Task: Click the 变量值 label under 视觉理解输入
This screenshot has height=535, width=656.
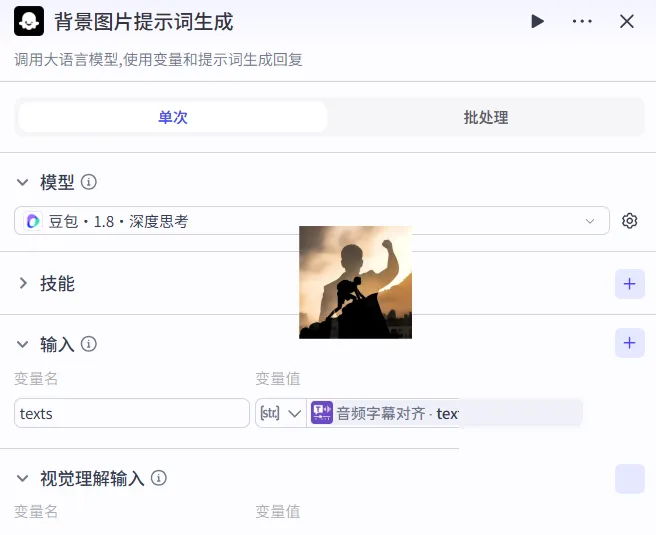Action: 278,512
